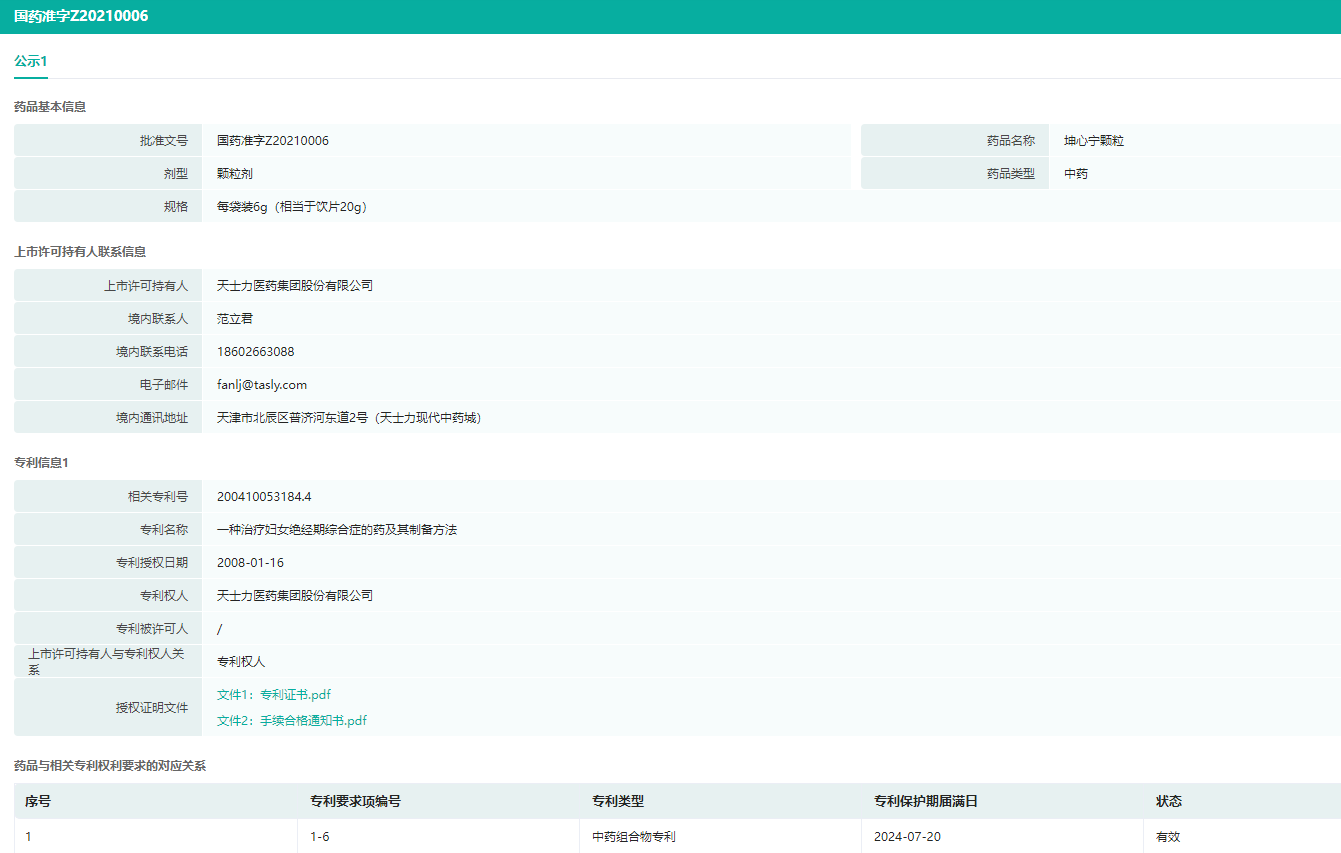The width and height of the screenshot is (1341, 853).
Task: Click the 批准文号 value in the basic info section
Action: [272, 141]
